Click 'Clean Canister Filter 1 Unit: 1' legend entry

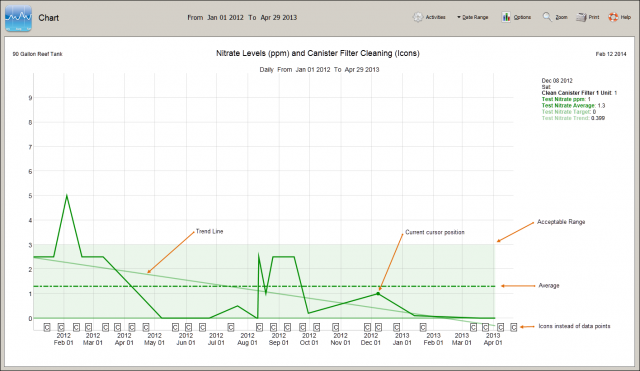579,93
